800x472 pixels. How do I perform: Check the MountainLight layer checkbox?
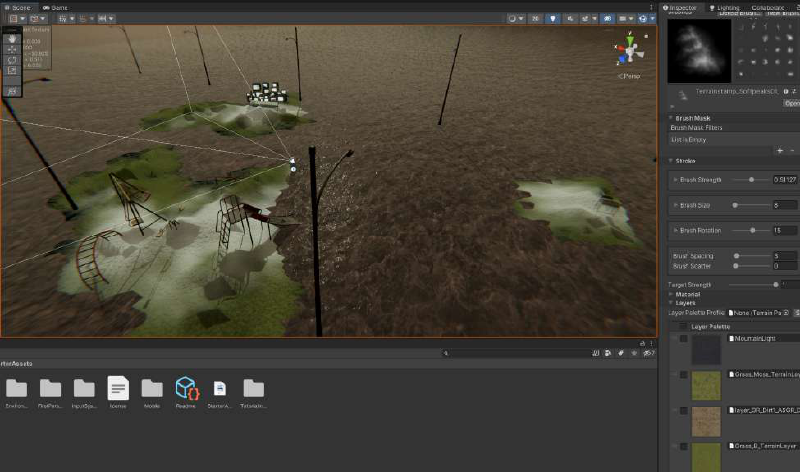pyautogui.click(x=683, y=339)
